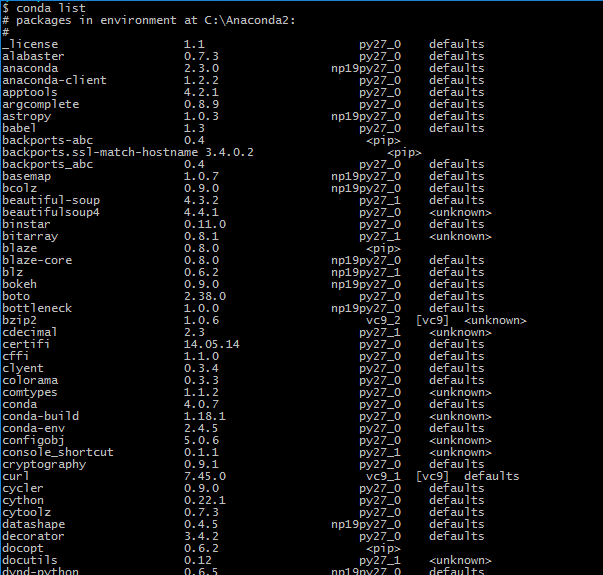Click the '_license' package name
Image resolution: width=603 pixels, height=575 pixels.
[30, 44]
